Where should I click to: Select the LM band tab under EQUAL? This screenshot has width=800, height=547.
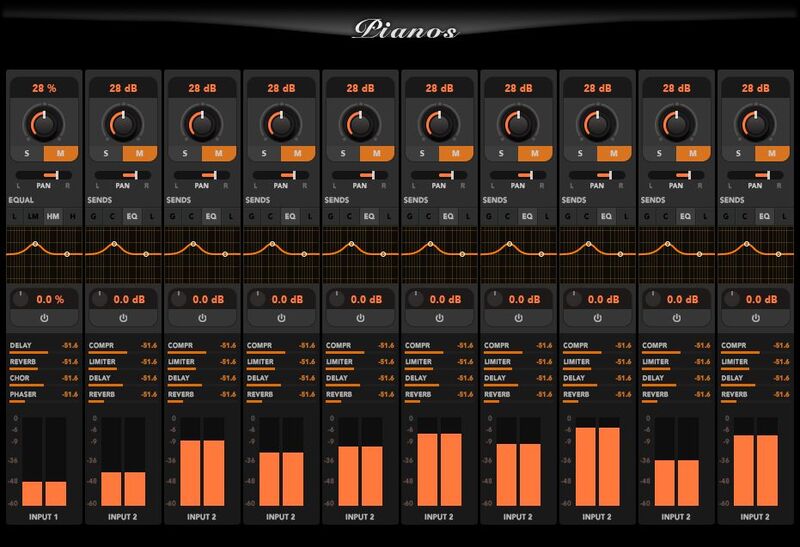(33, 216)
